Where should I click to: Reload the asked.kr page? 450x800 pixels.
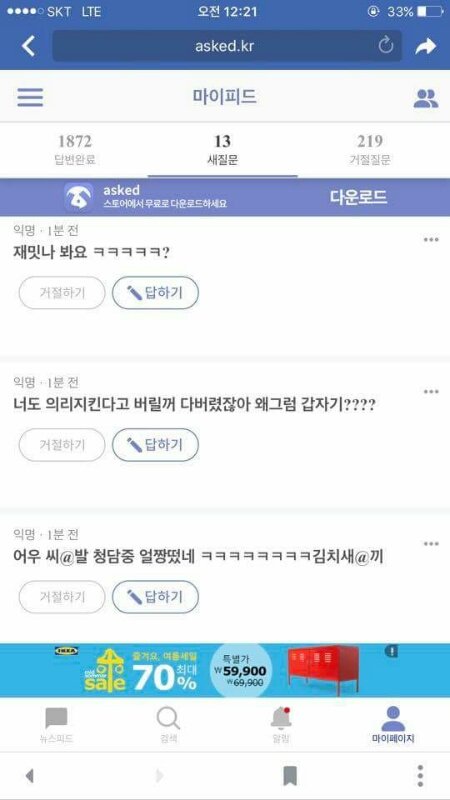pos(386,46)
